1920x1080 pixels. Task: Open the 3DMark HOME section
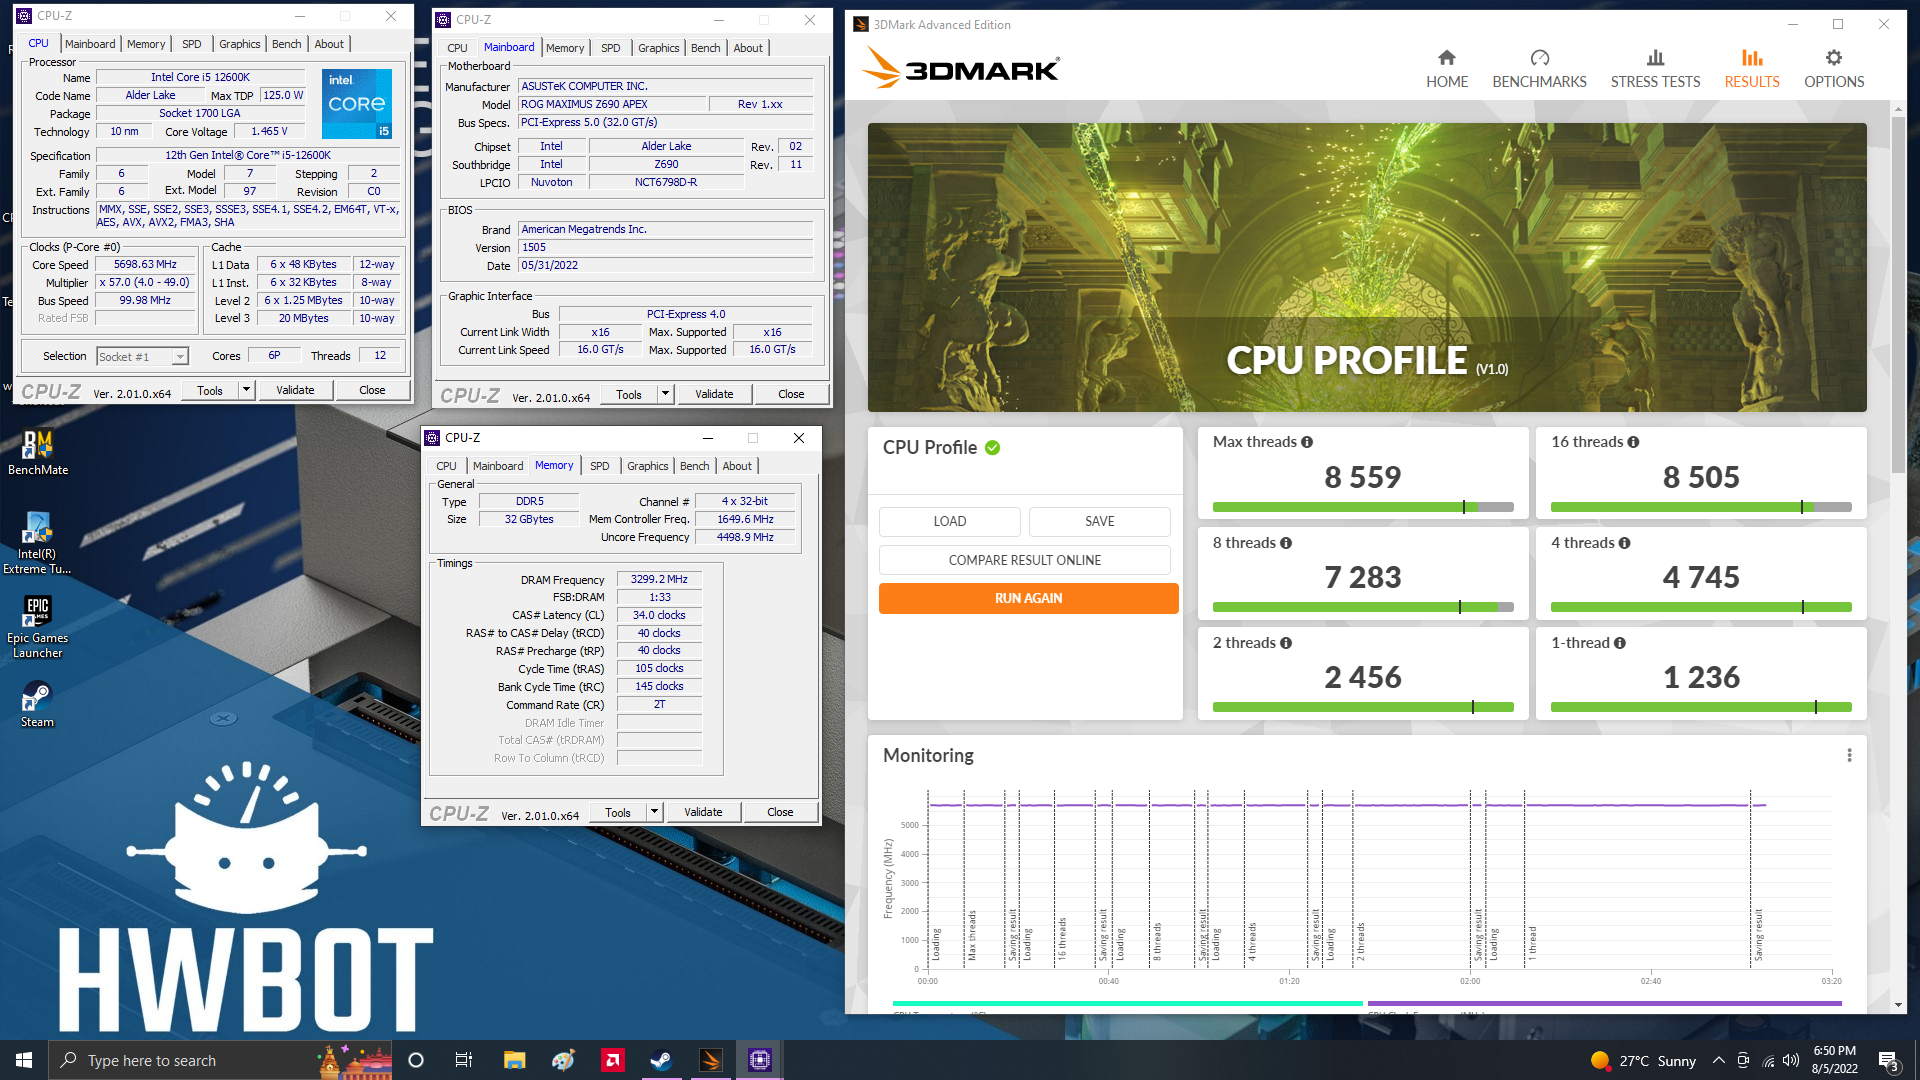click(x=1446, y=69)
